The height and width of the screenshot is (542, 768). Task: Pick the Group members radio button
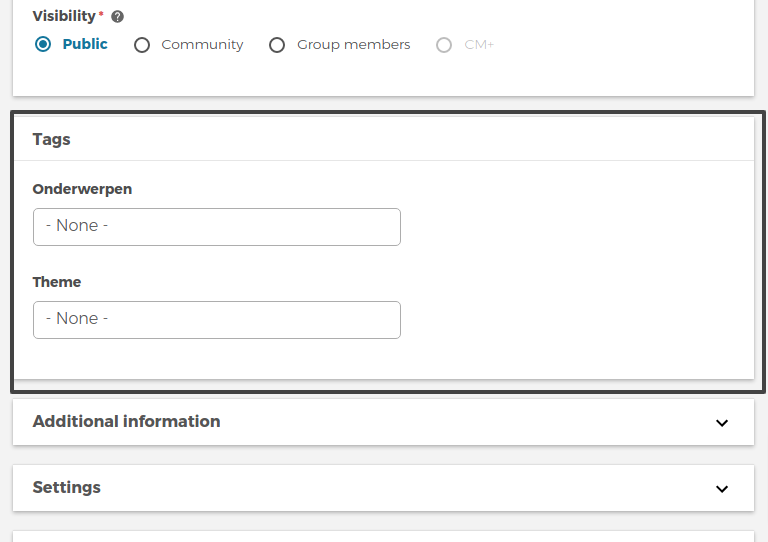(277, 45)
